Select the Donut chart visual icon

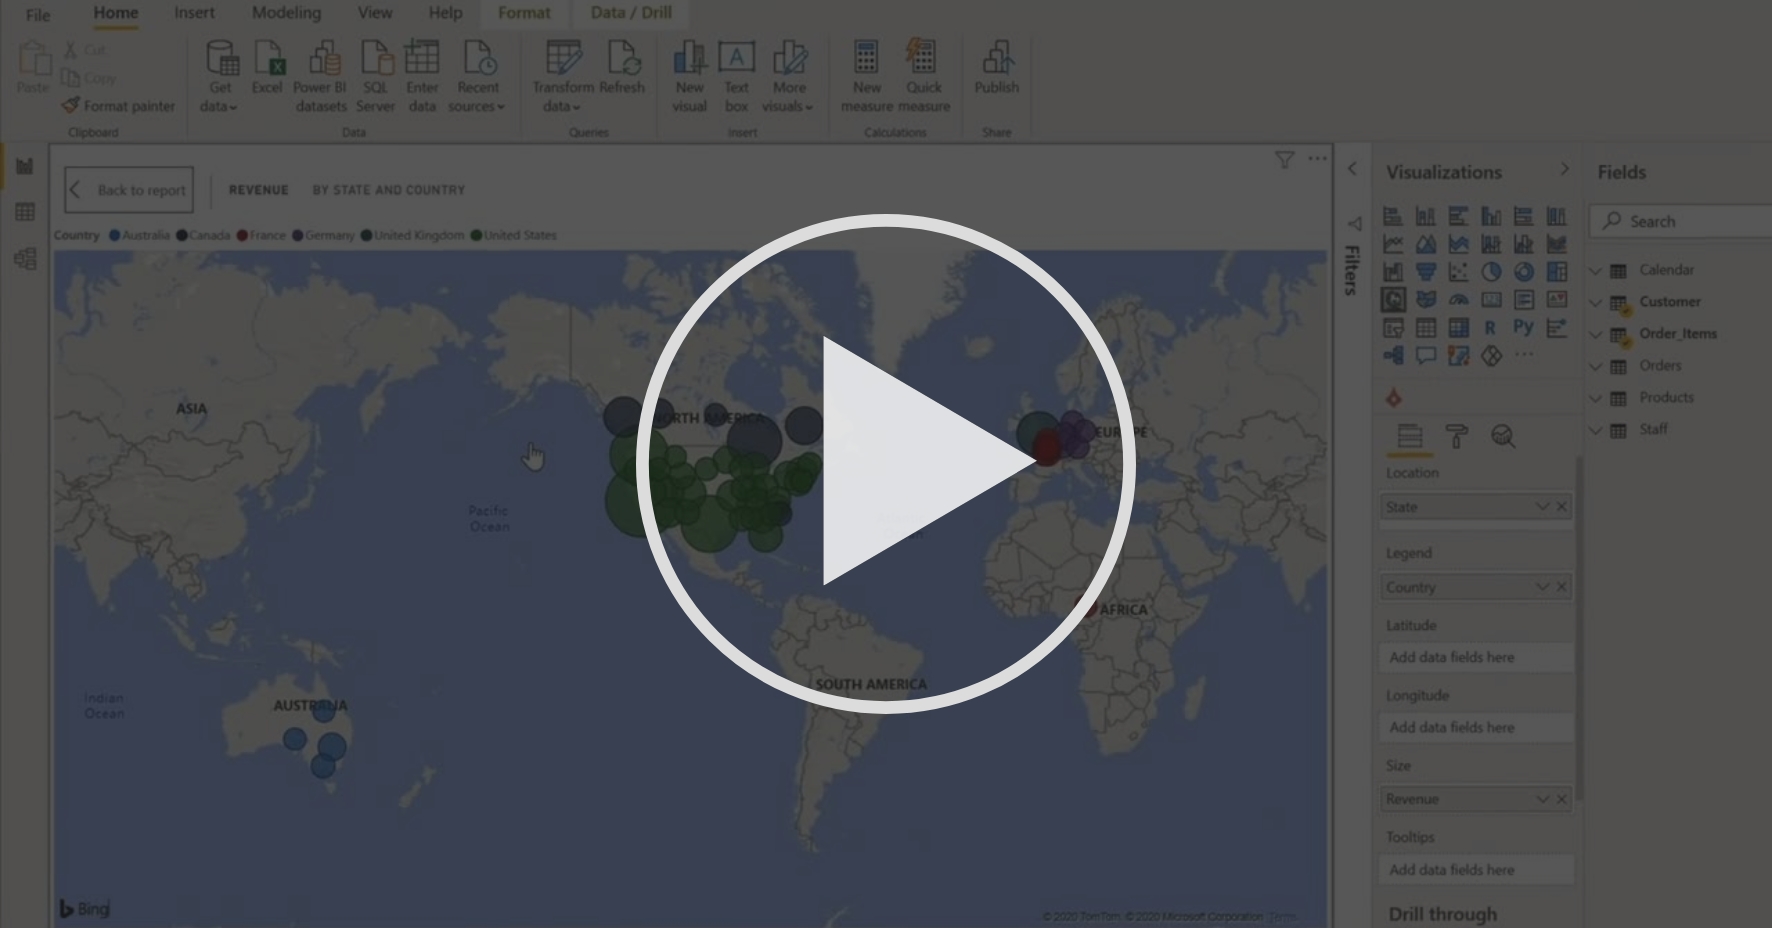(x=1524, y=271)
